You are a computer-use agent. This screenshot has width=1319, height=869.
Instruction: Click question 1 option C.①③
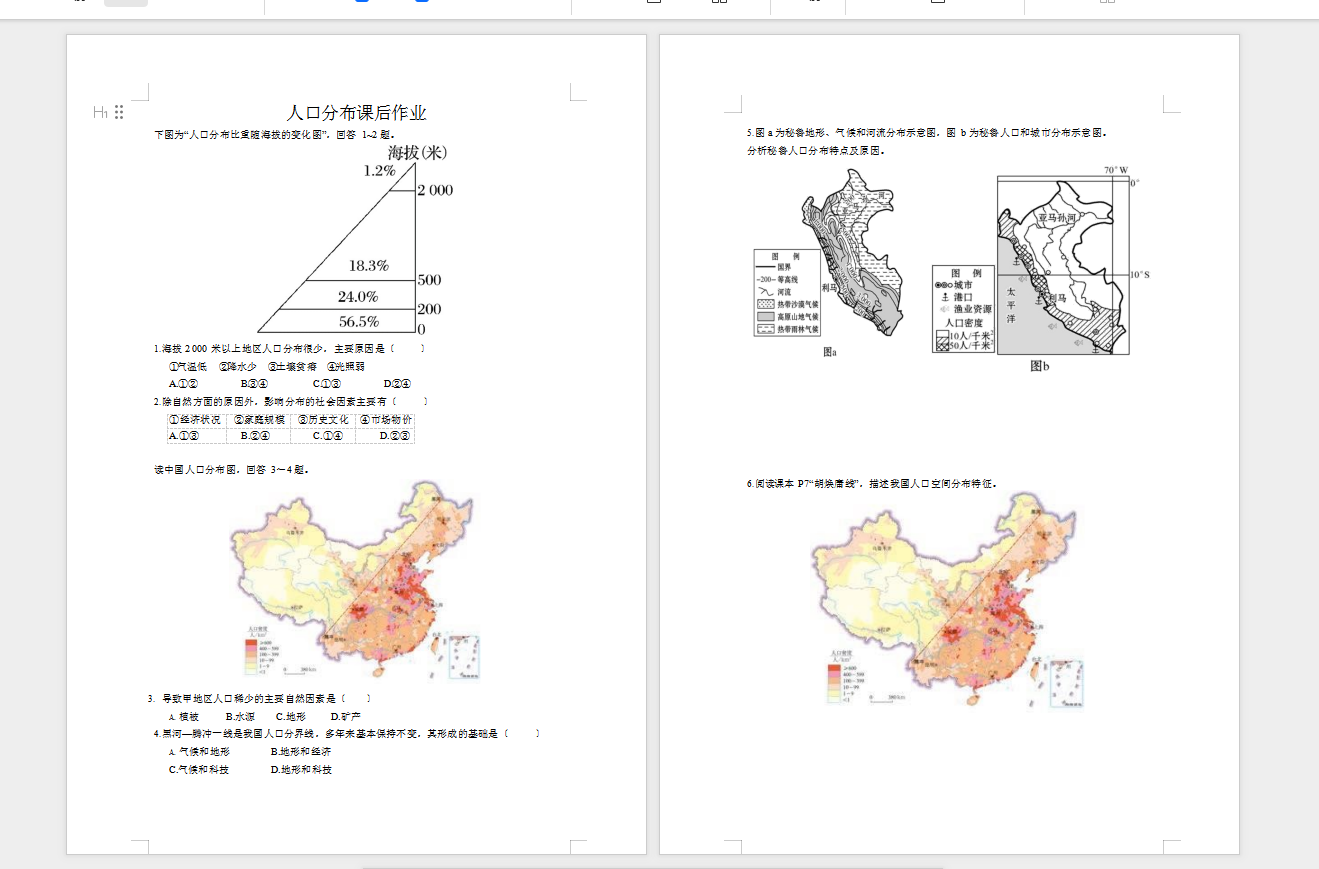point(326,383)
